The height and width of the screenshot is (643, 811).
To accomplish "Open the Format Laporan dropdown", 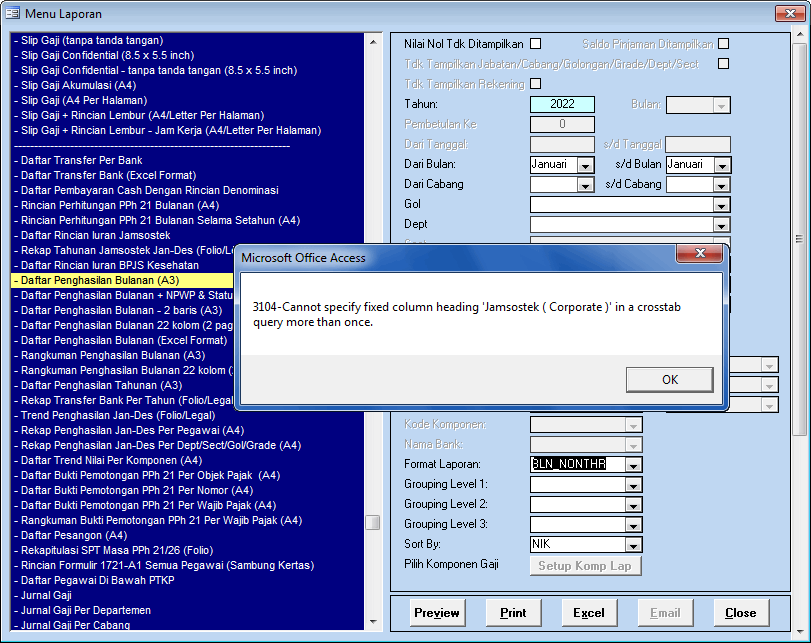I will coord(633,465).
